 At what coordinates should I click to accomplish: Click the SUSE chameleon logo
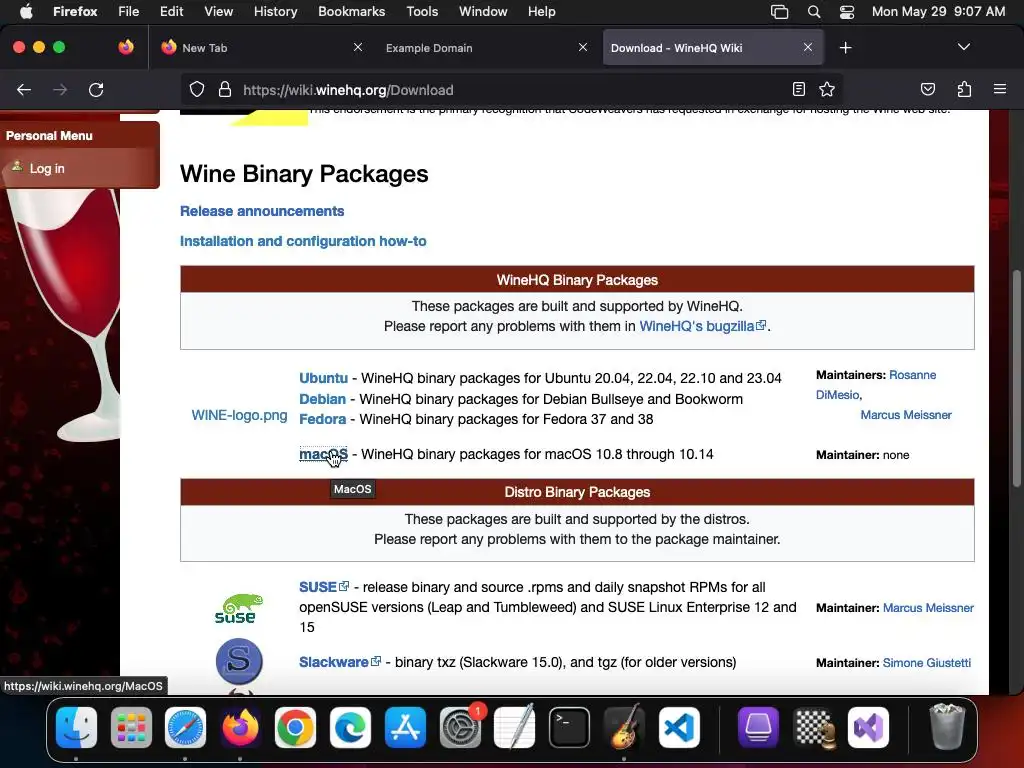[x=239, y=608]
